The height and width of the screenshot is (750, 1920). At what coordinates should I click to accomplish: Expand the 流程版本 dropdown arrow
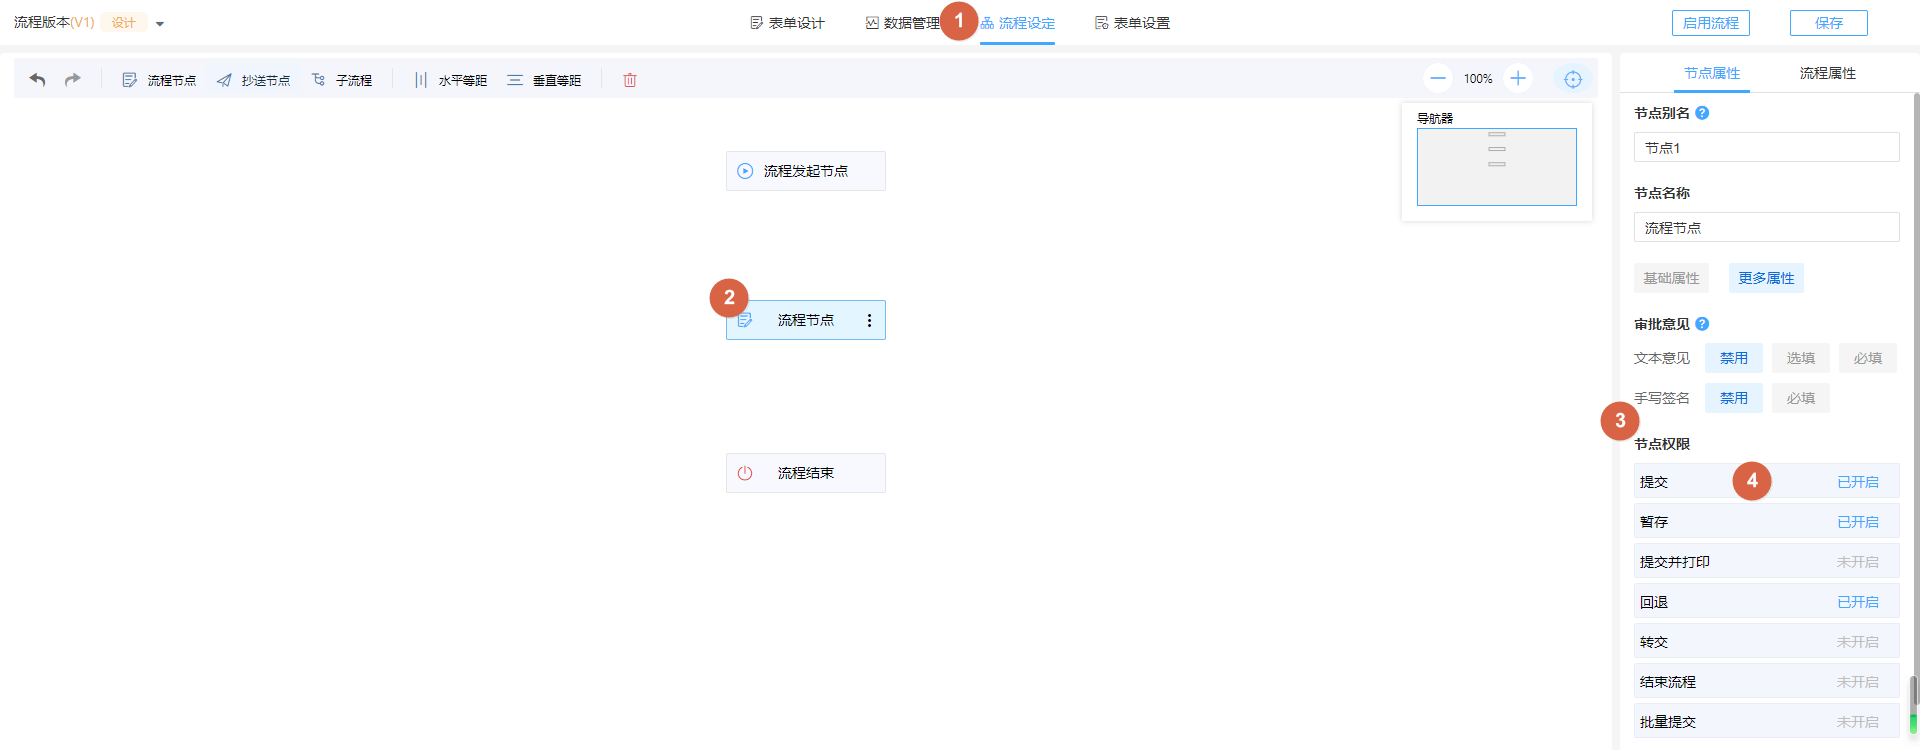(x=160, y=24)
